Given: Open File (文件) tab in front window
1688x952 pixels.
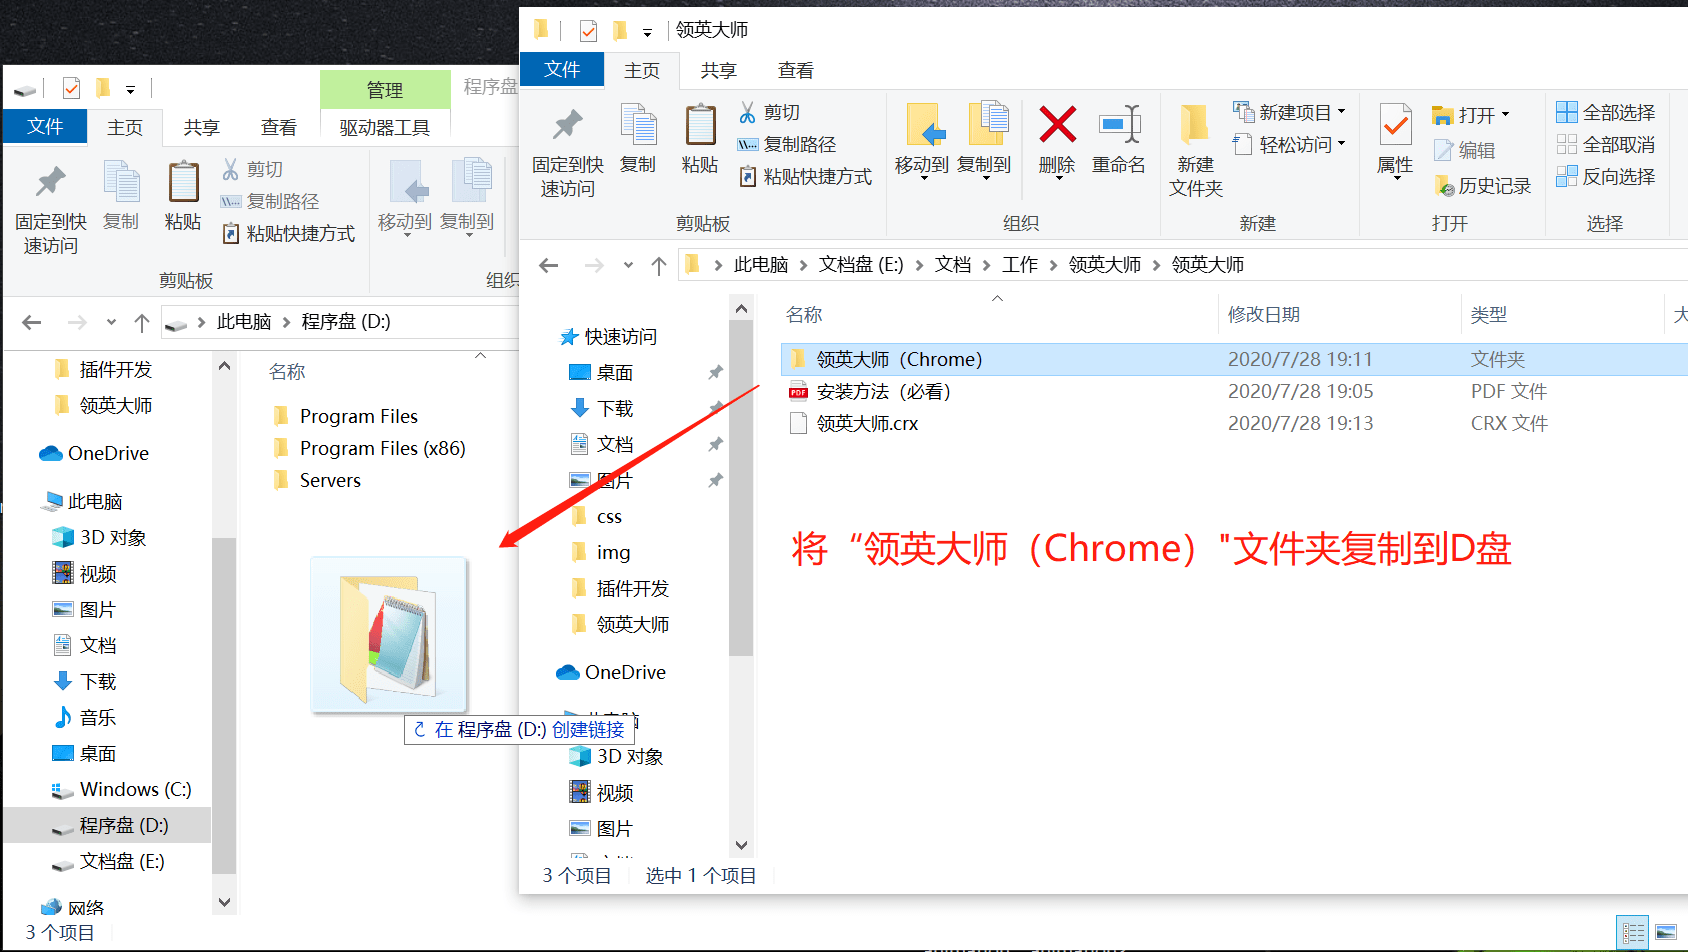Looking at the screenshot, I should [x=562, y=69].
